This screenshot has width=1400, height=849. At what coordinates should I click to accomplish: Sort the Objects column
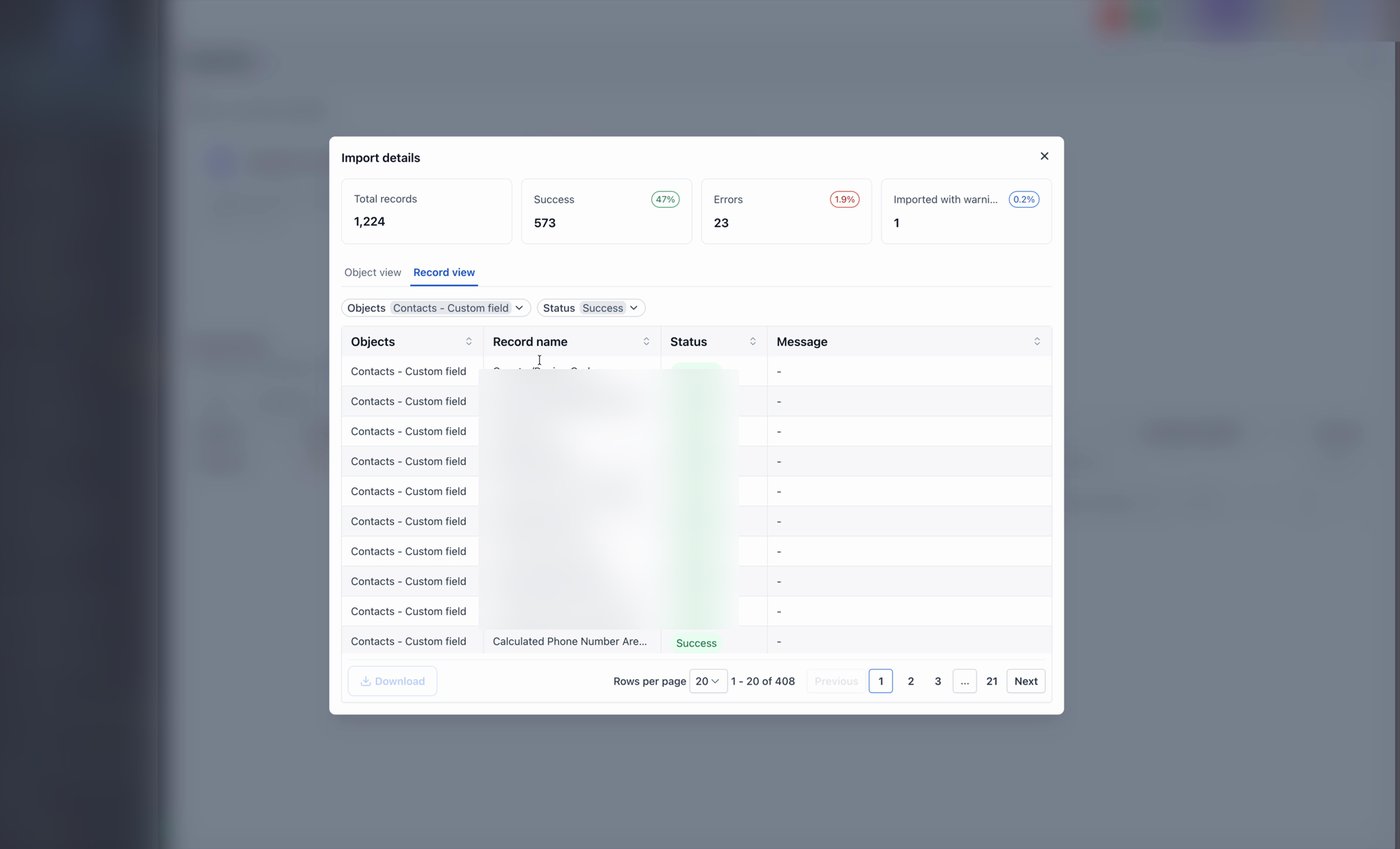coord(468,341)
